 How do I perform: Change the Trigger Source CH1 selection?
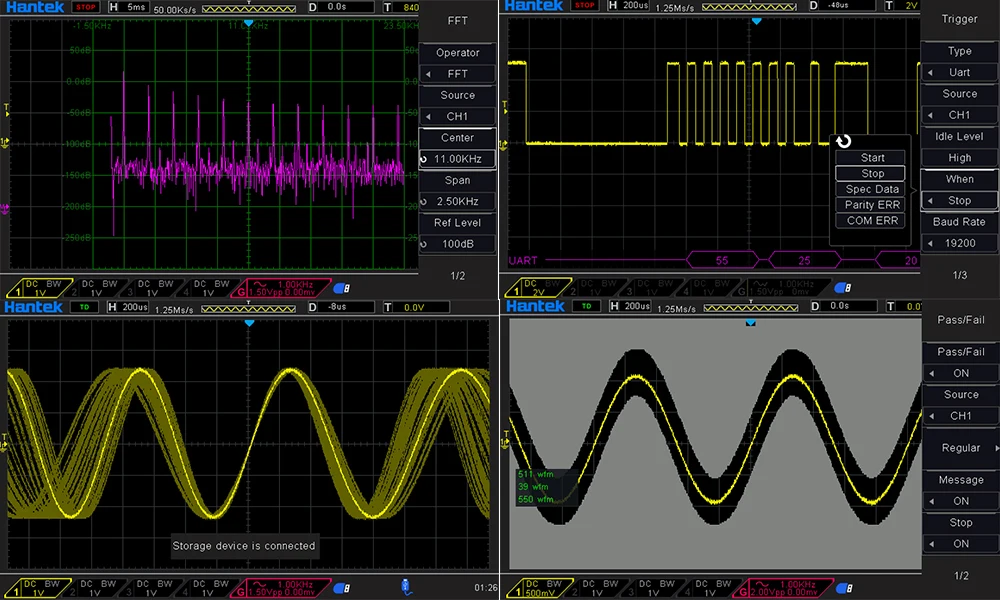(x=959, y=115)
